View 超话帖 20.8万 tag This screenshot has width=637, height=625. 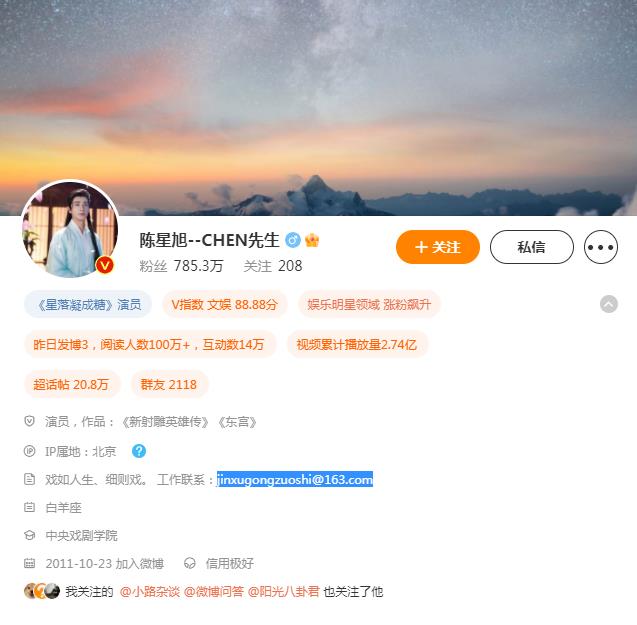[71, 384]
